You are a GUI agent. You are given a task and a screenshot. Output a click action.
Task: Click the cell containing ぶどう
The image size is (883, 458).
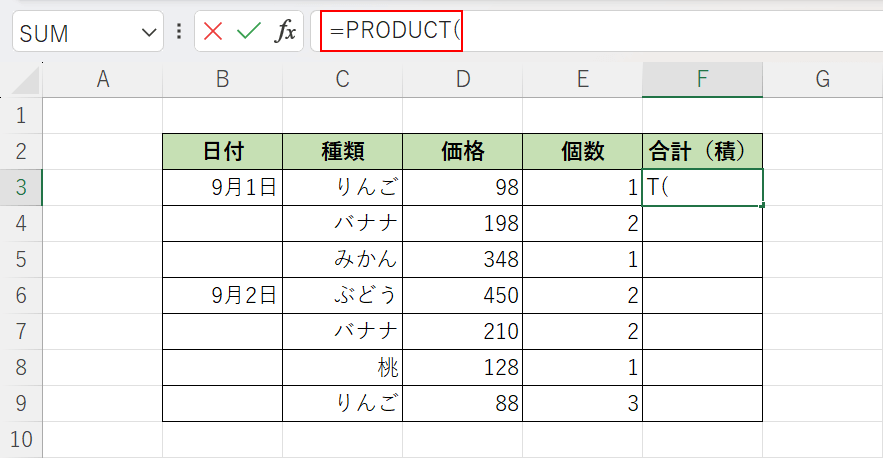coord(342,295)
